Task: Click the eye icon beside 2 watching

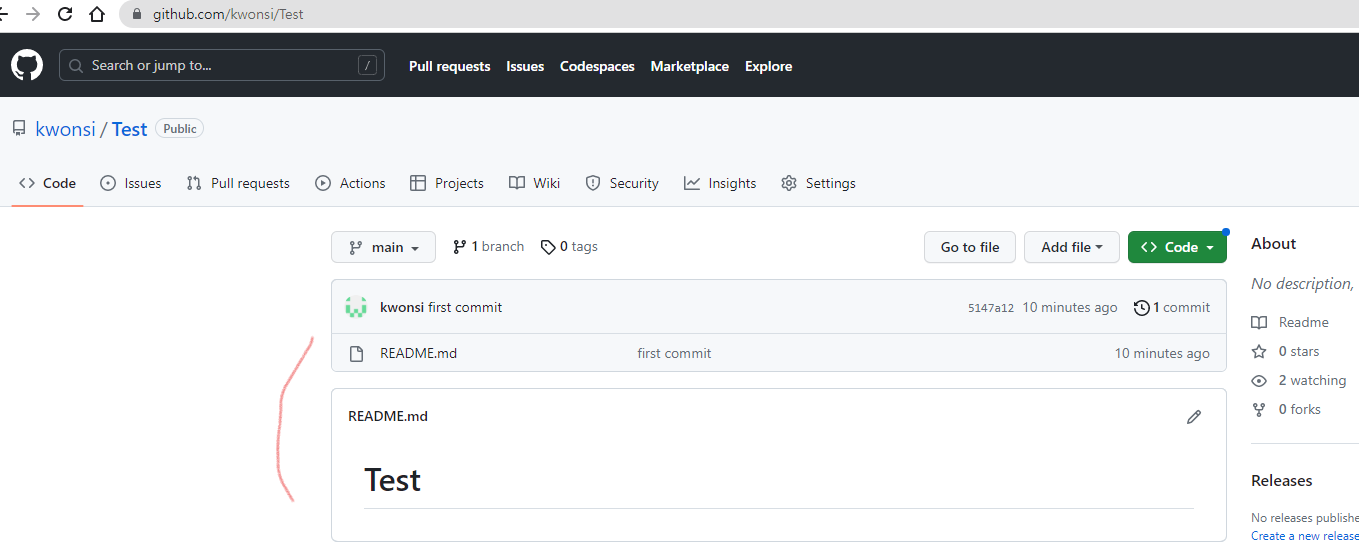Action: click(1259, 380)
